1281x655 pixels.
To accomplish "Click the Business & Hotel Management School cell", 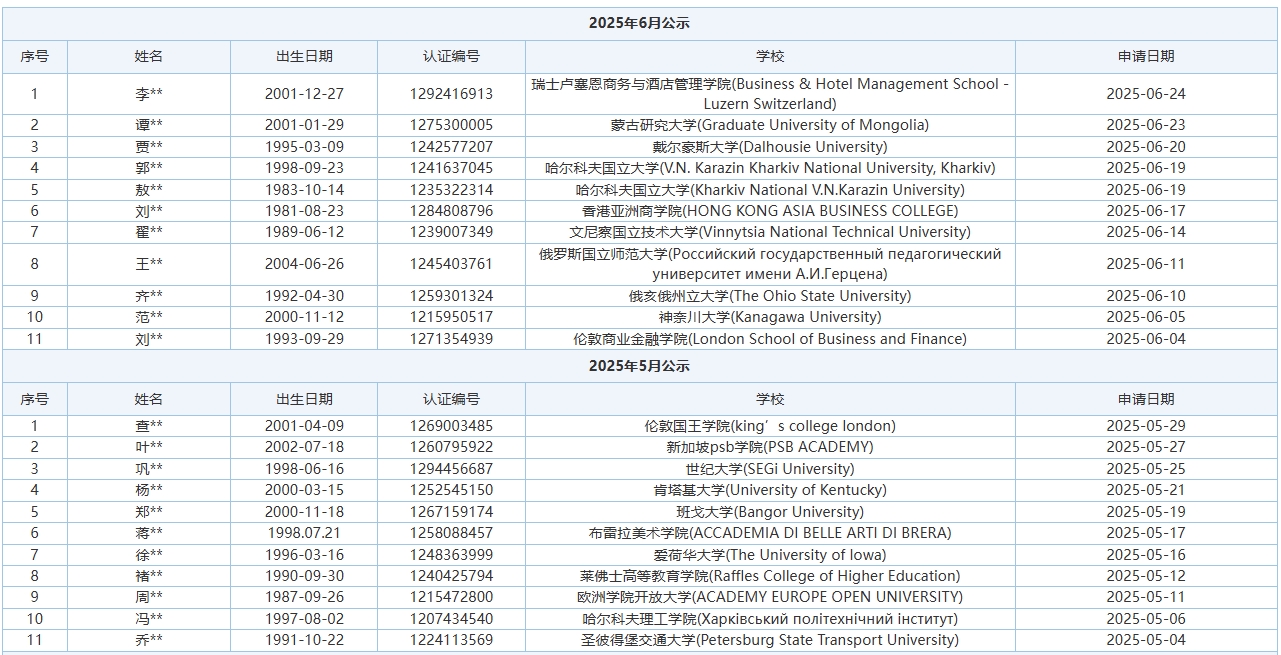I will click(770, 94).
